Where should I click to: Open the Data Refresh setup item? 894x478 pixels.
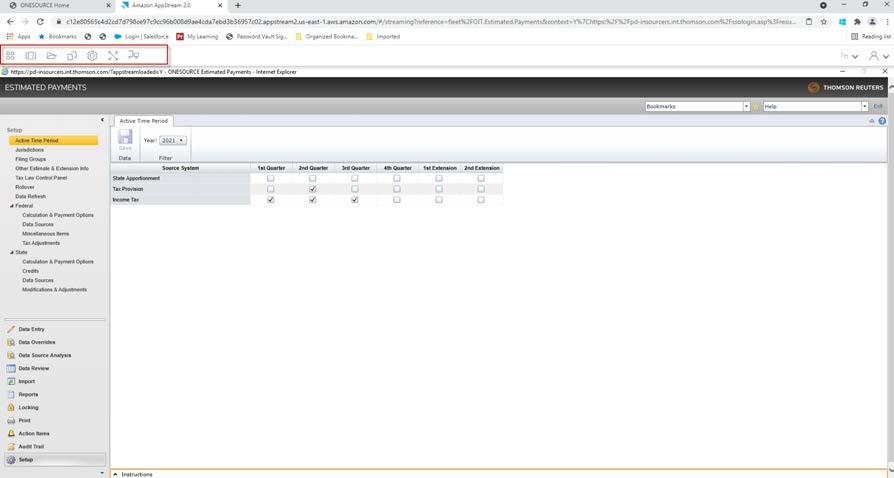tap(31, 196)
